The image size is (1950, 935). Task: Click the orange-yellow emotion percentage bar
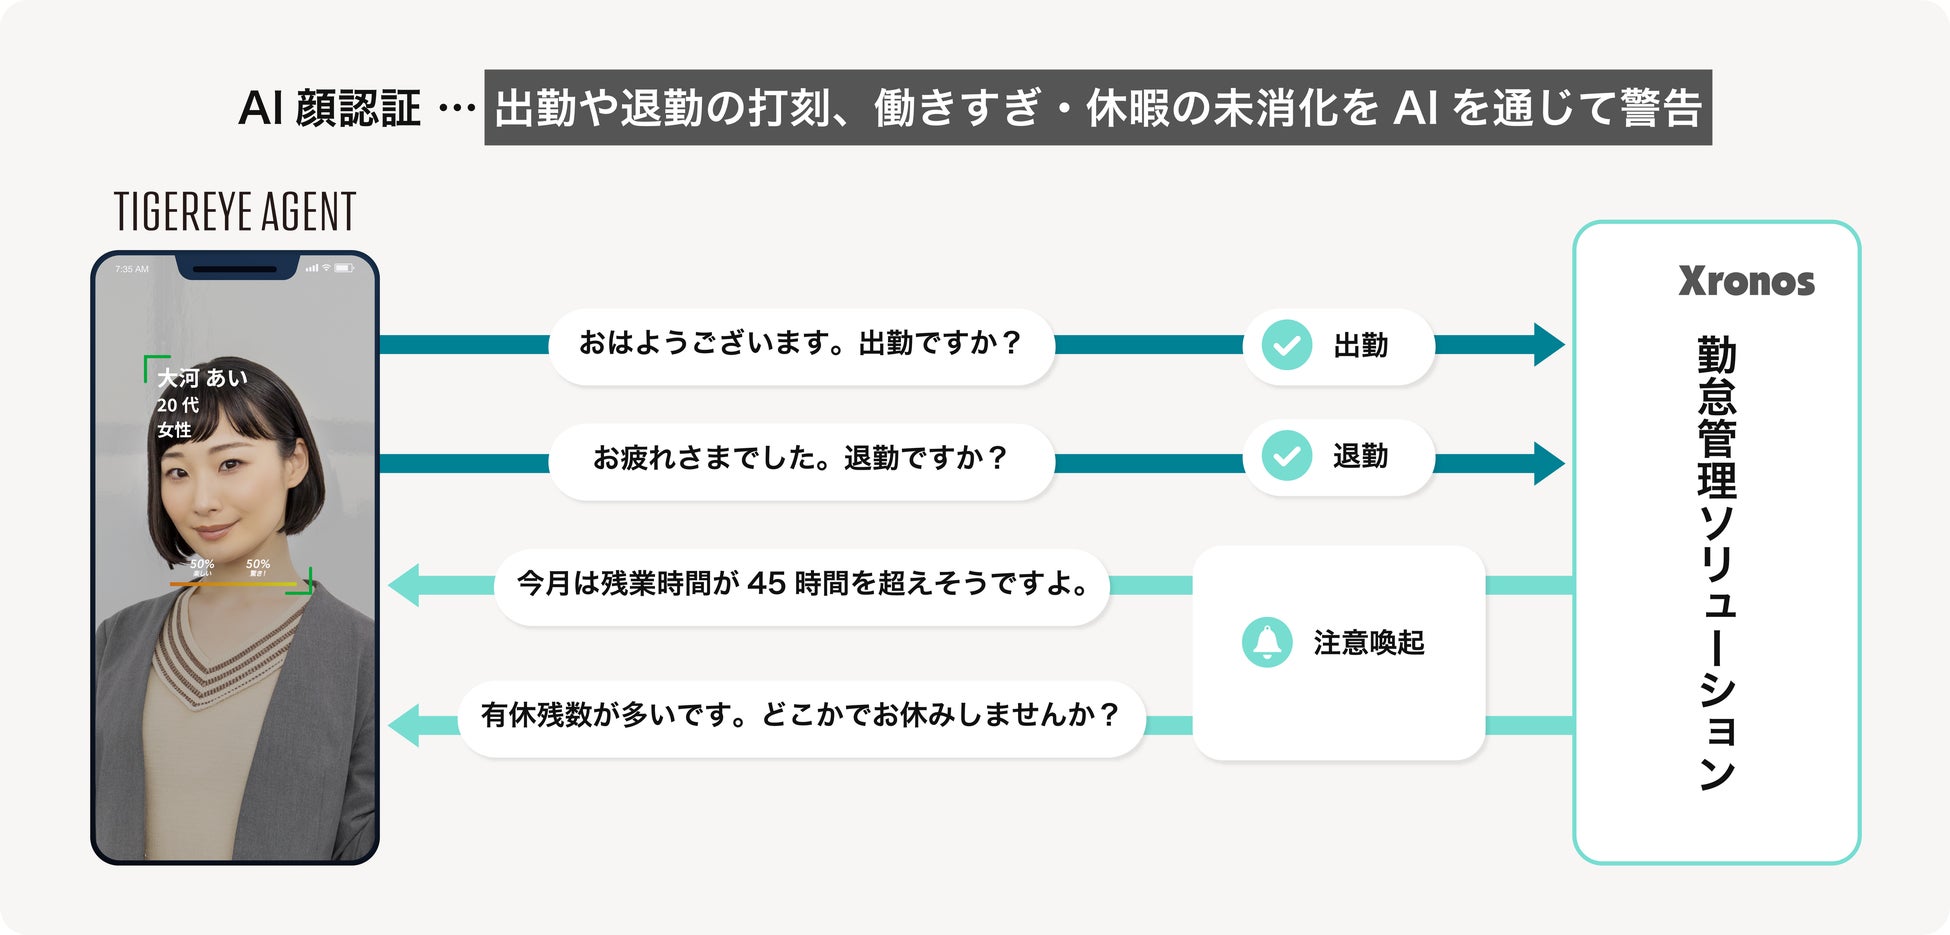[x=235, y=583]
